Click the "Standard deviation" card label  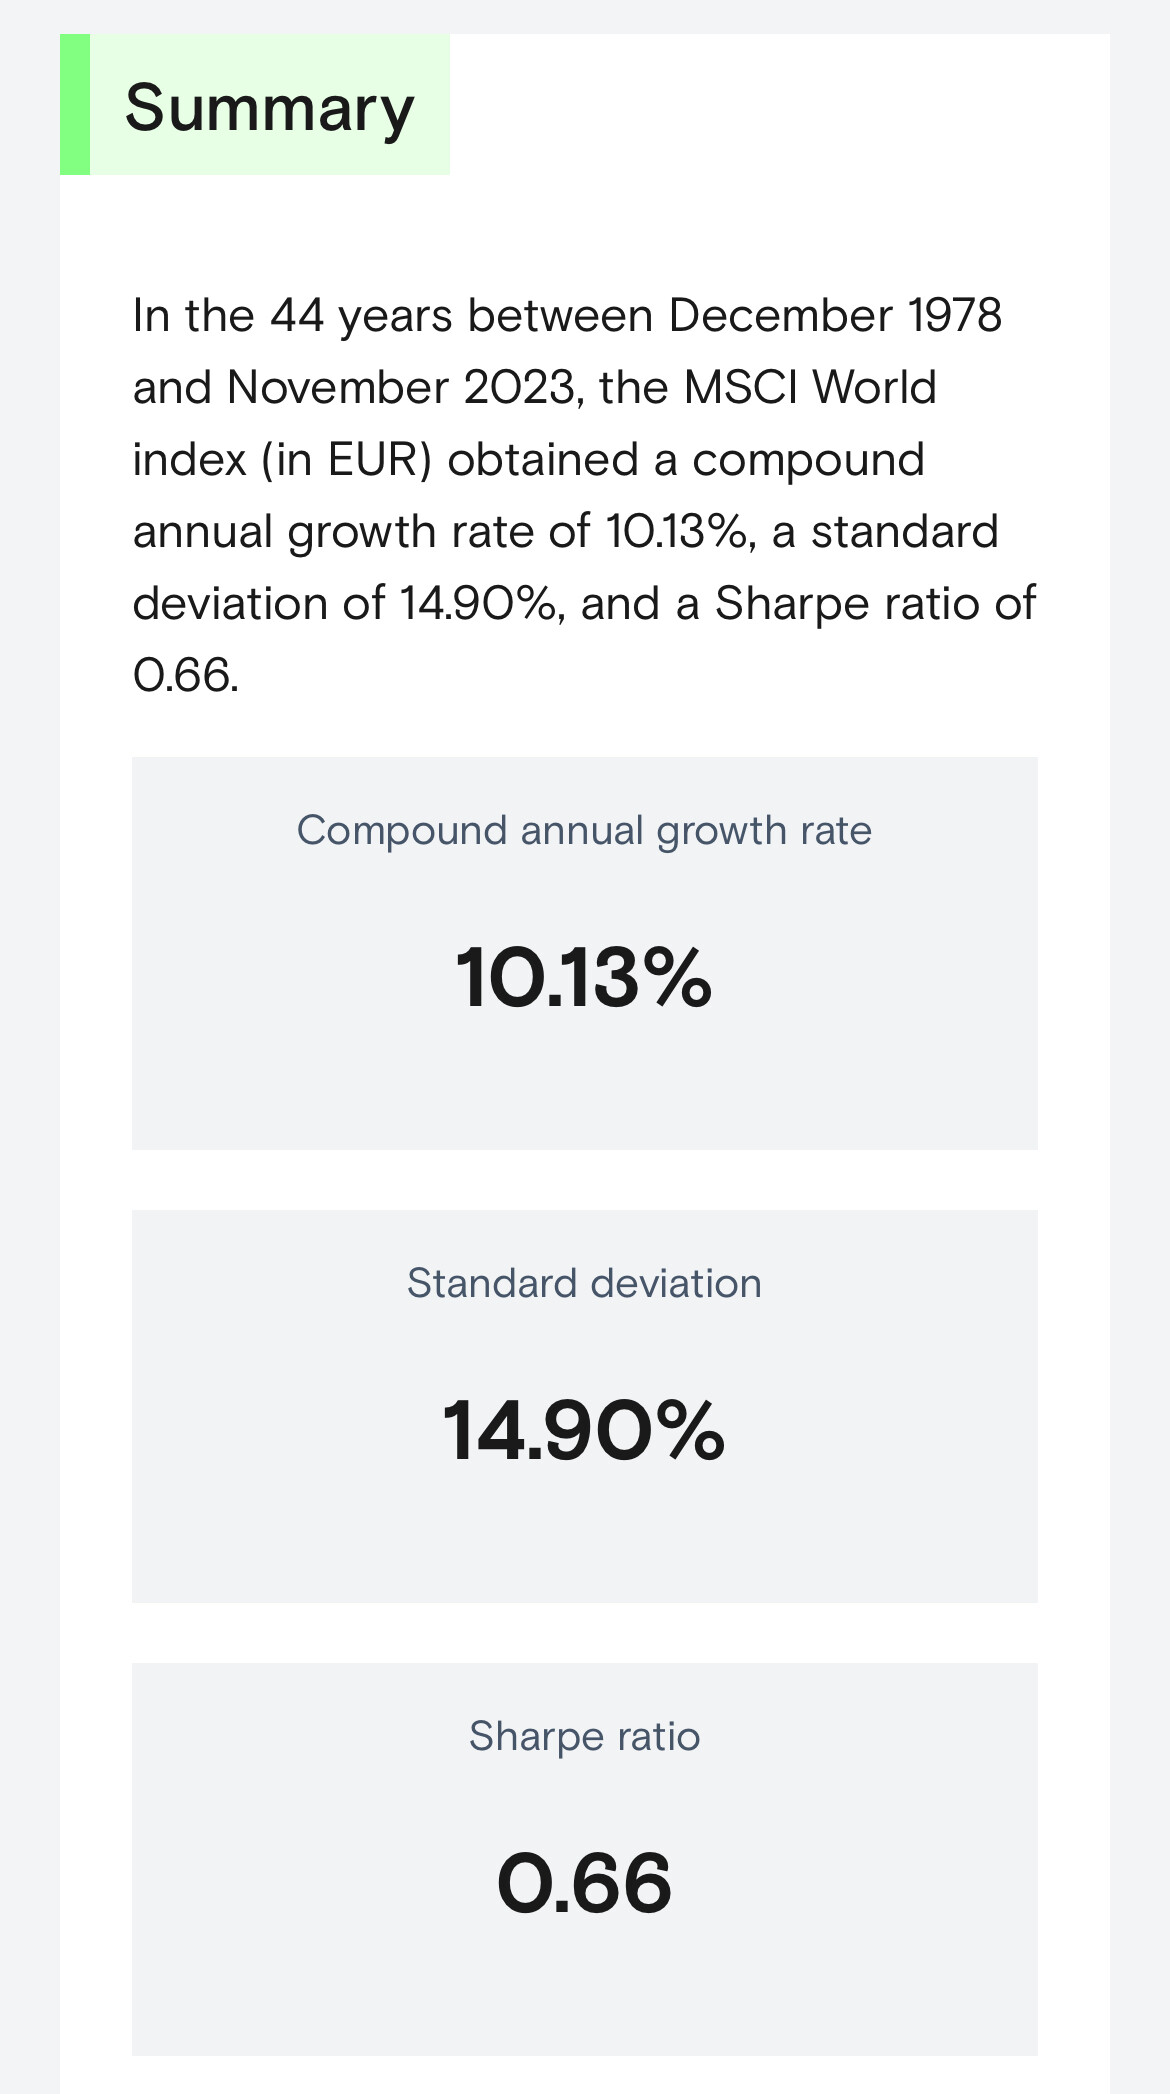pyautogui.click(x=584, y=1284)
